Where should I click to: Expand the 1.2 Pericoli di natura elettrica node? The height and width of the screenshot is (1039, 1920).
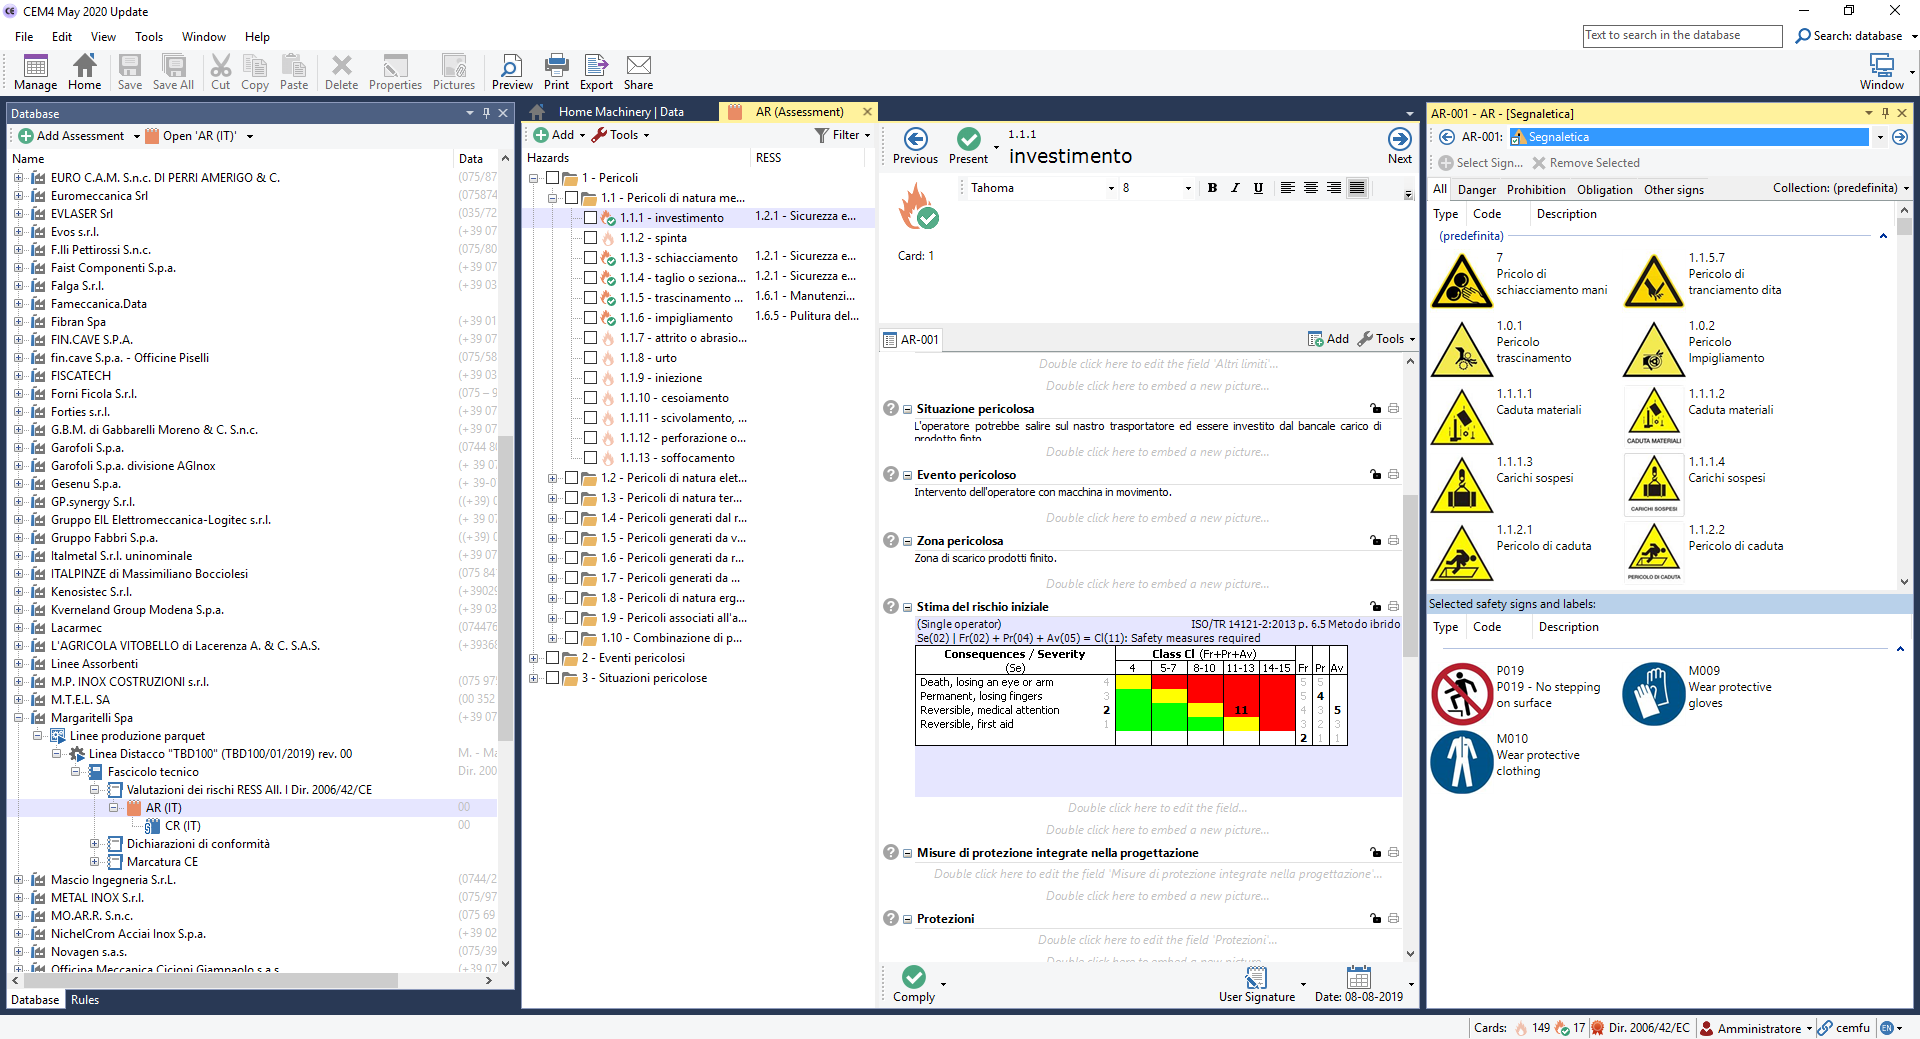click(x=552, y=478)
